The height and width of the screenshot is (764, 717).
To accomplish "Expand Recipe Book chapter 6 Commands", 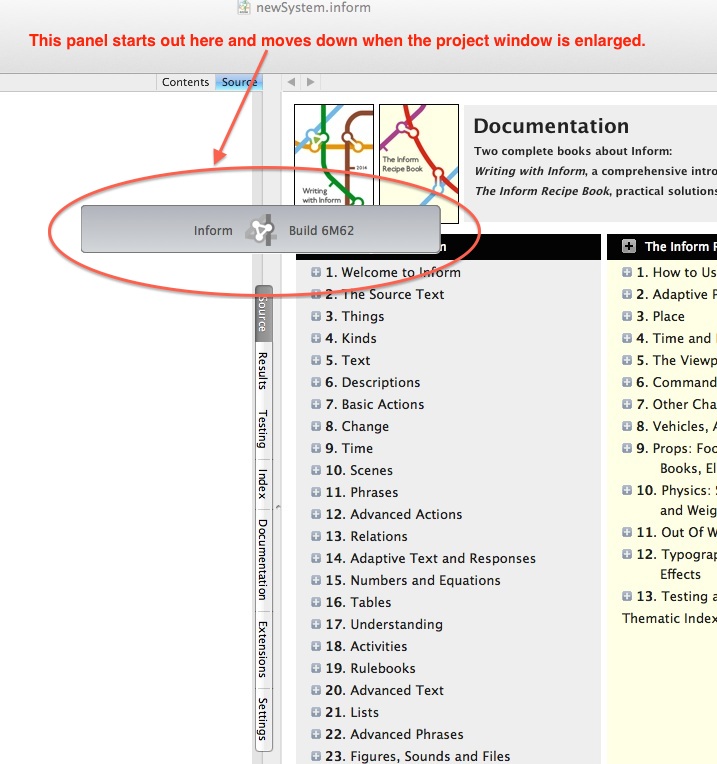I will [627, 382].
